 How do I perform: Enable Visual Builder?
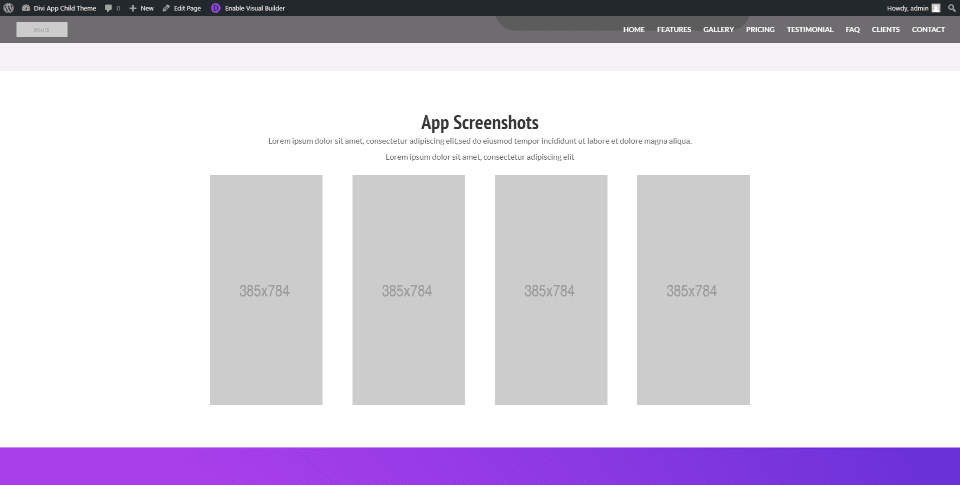click(x=248, y=8)
